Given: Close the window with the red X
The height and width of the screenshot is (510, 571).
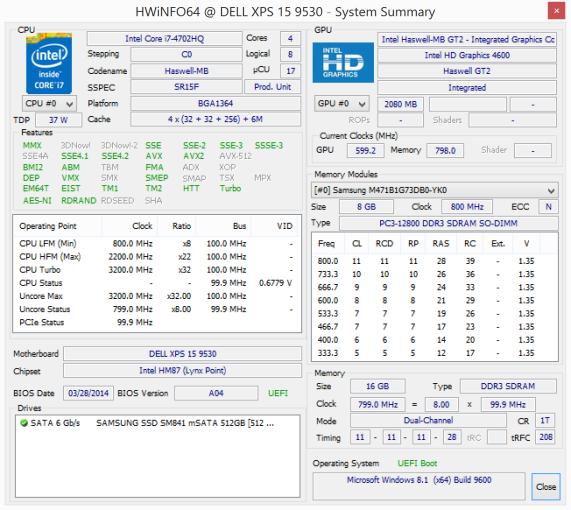Looking at the screenshot, I should tap(556, 11).
